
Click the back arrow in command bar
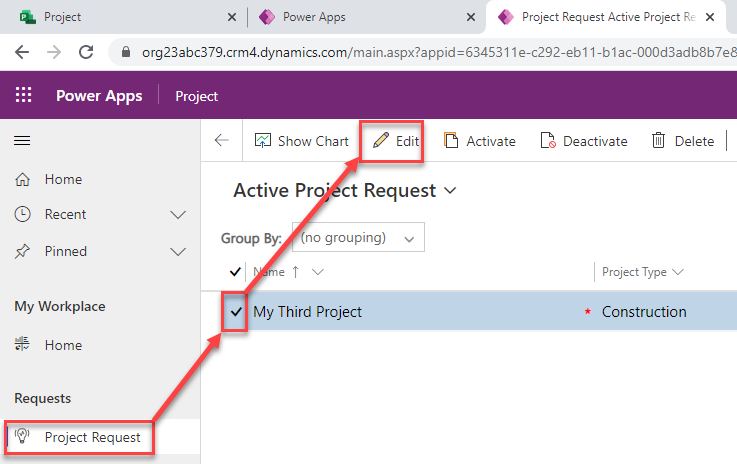click(x=222, y=141)
